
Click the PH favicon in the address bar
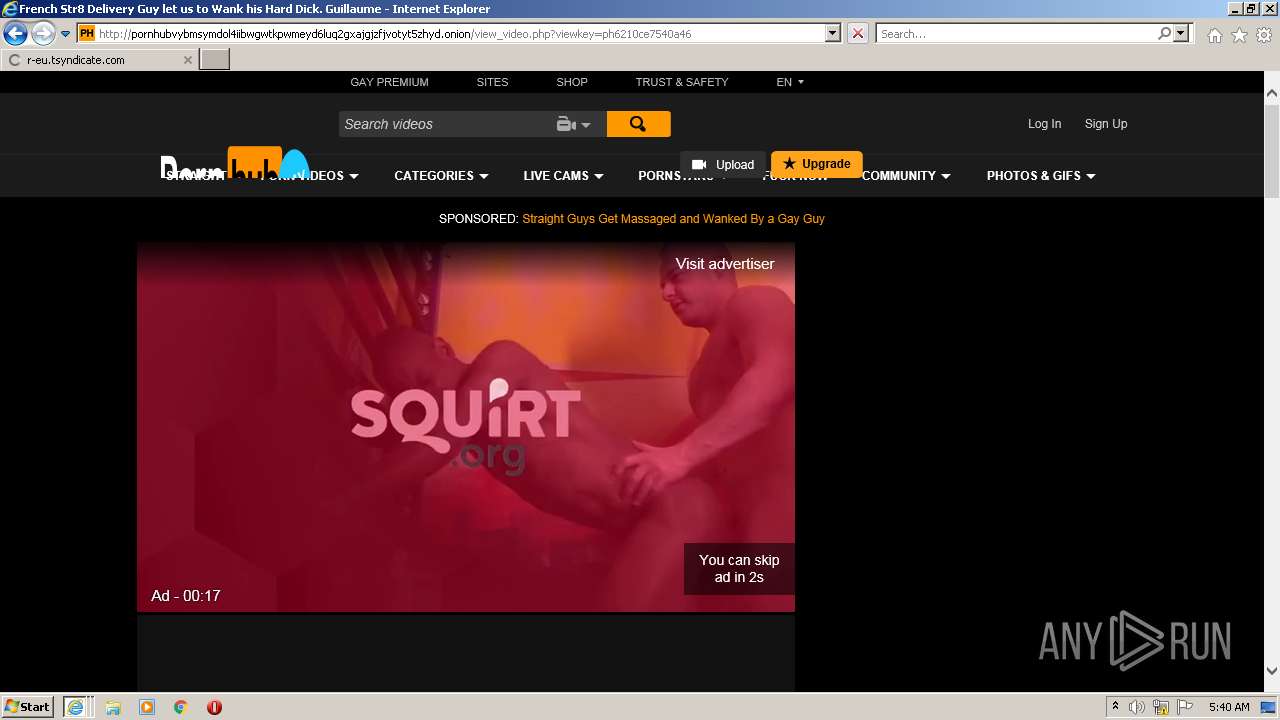click(x=87, y=34)
